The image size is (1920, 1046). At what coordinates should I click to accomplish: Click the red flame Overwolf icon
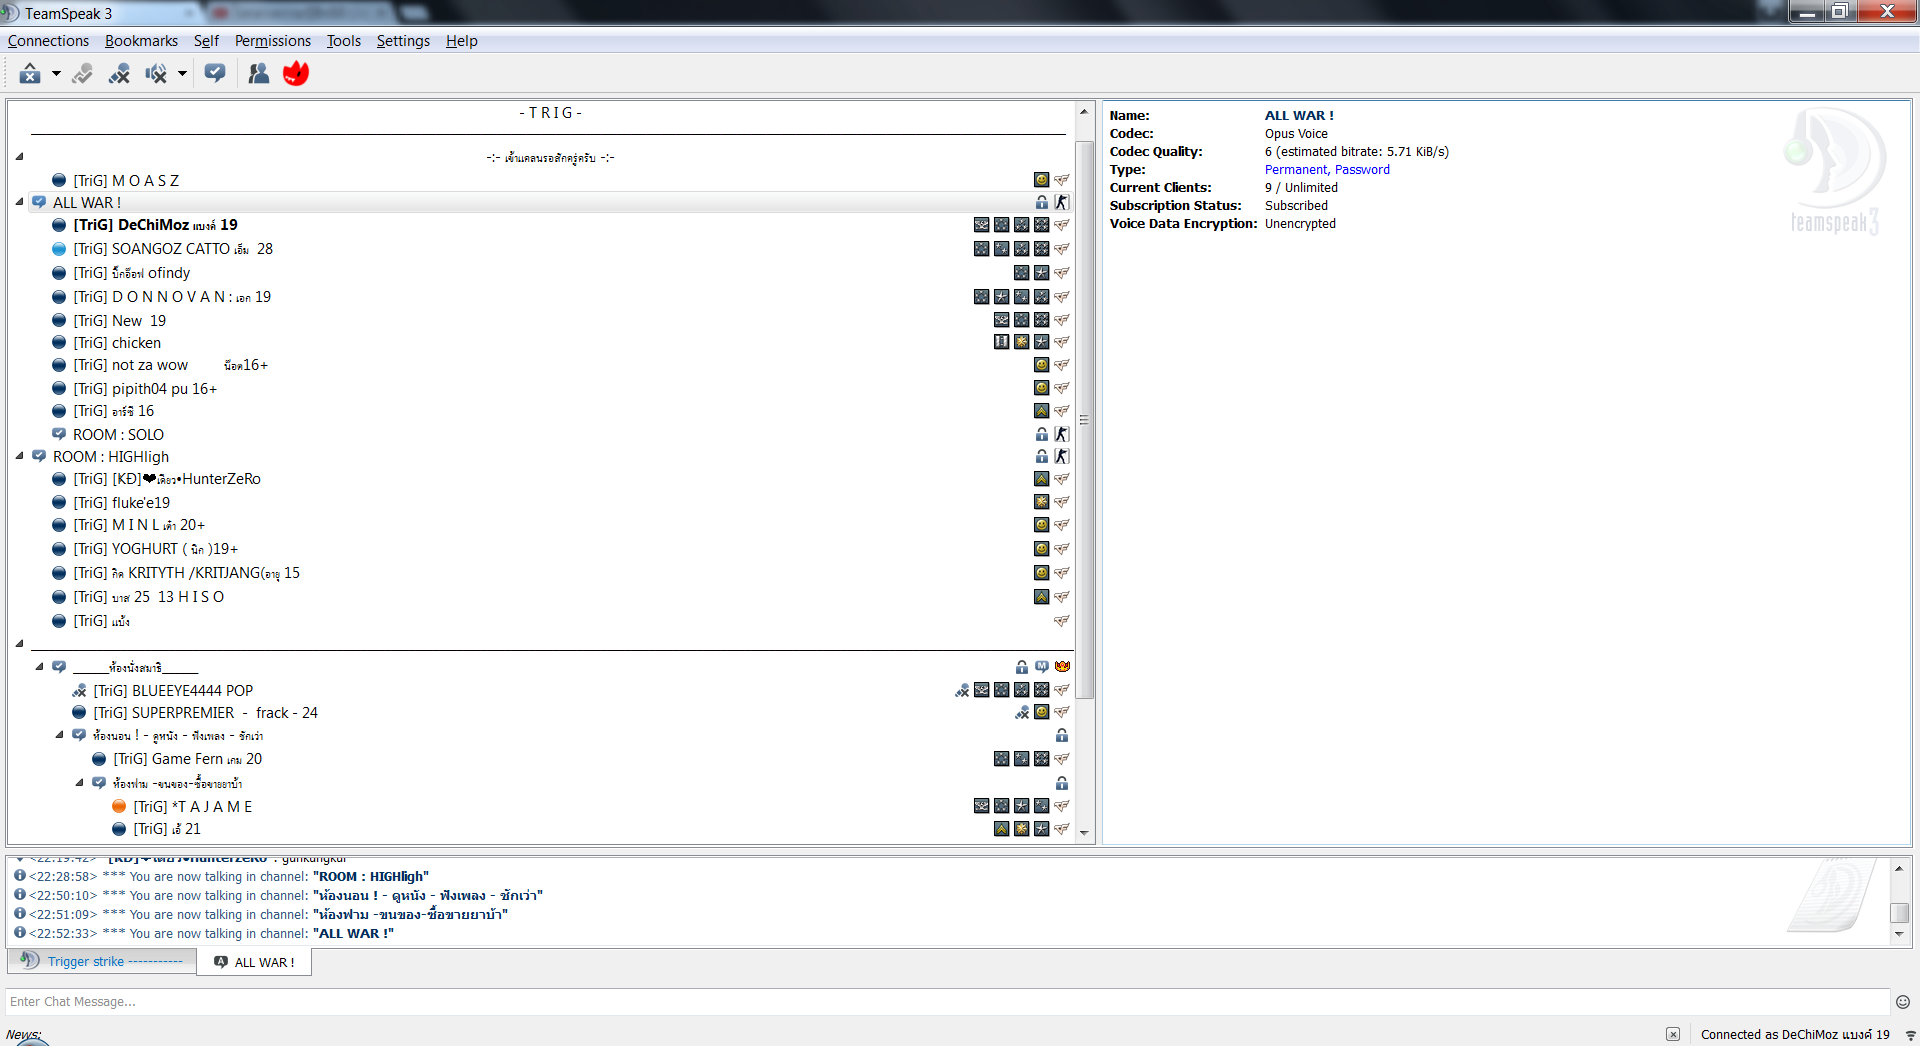[x=296, y=73]
